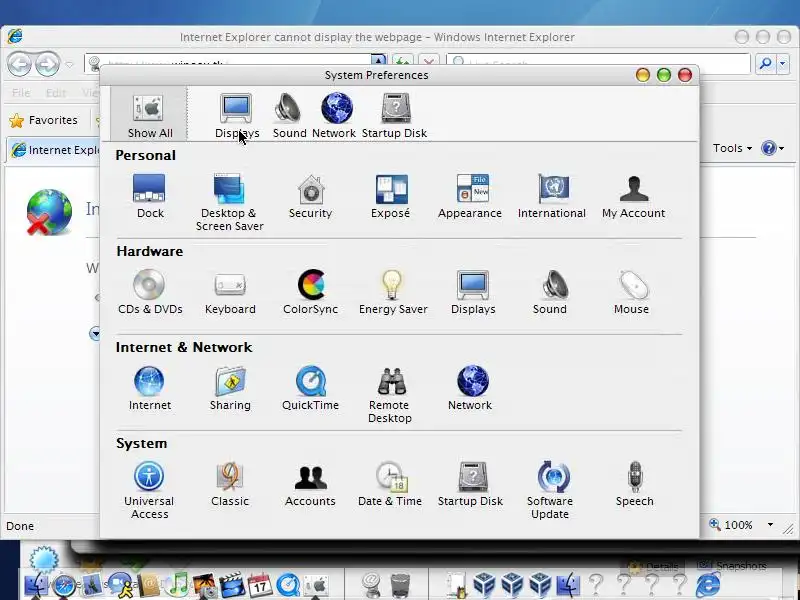The height and width of the screenshot is (600, 800).
Task: Open the ColorSync preference pane
Action: pyautogui.click(x=310, y=292)
